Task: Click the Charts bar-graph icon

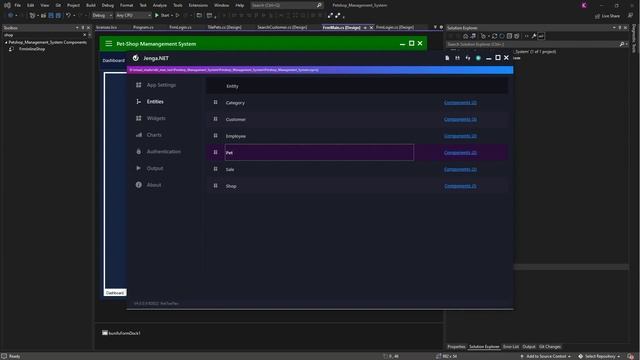Action: coord(139,135)
